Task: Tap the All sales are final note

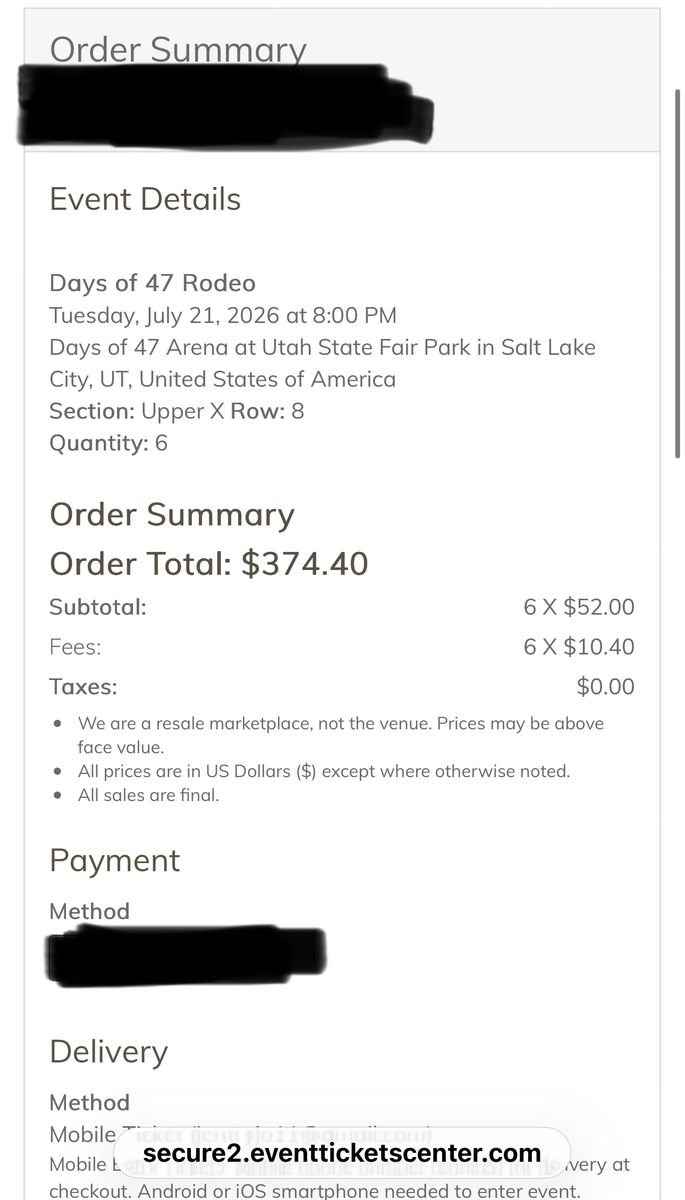Action: 148,796
